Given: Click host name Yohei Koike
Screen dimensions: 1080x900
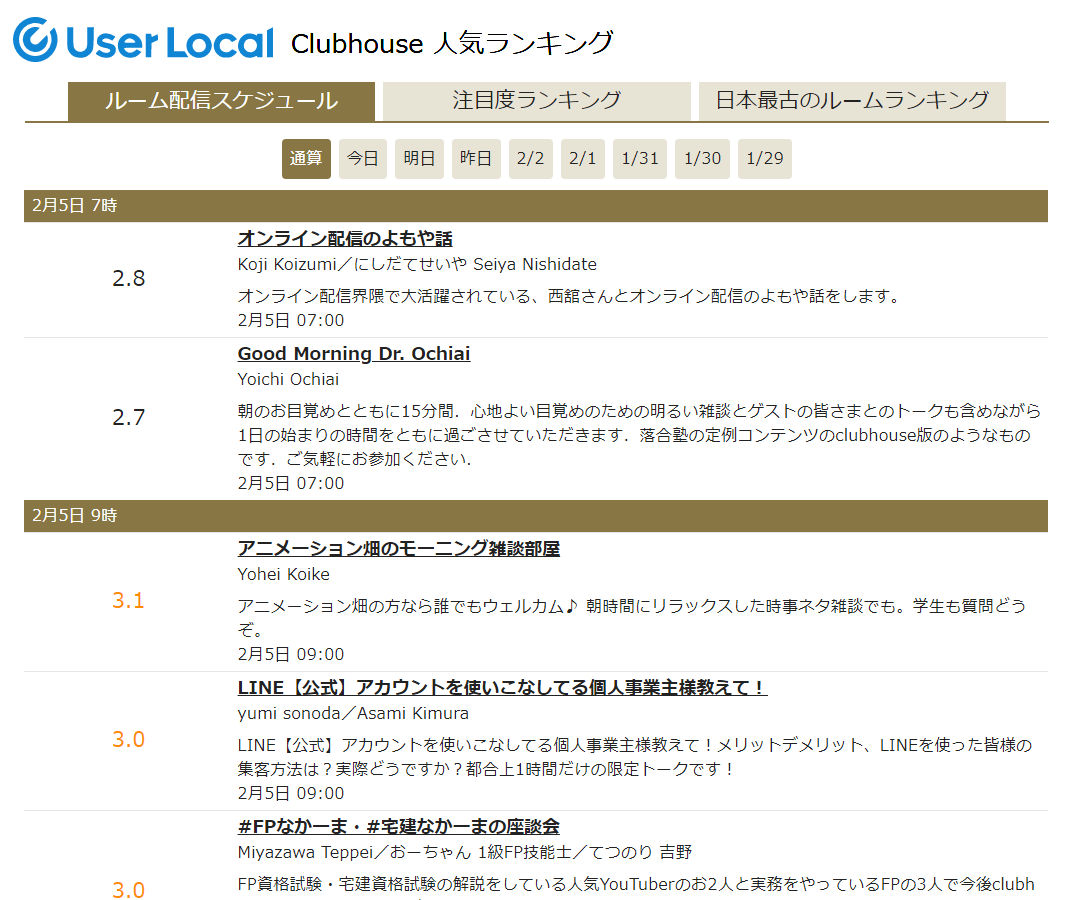Looking at the screenshot, I should tap(284, 574).
